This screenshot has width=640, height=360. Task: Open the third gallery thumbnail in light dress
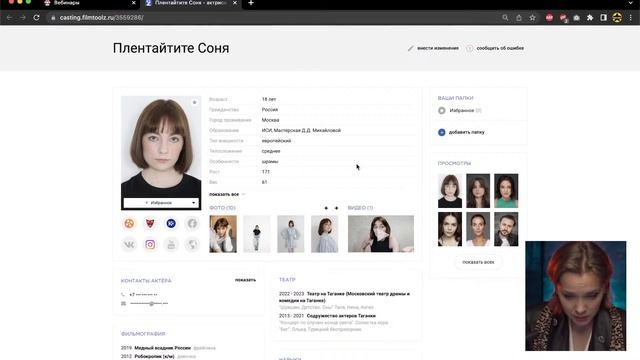click(x=291, y=234)
